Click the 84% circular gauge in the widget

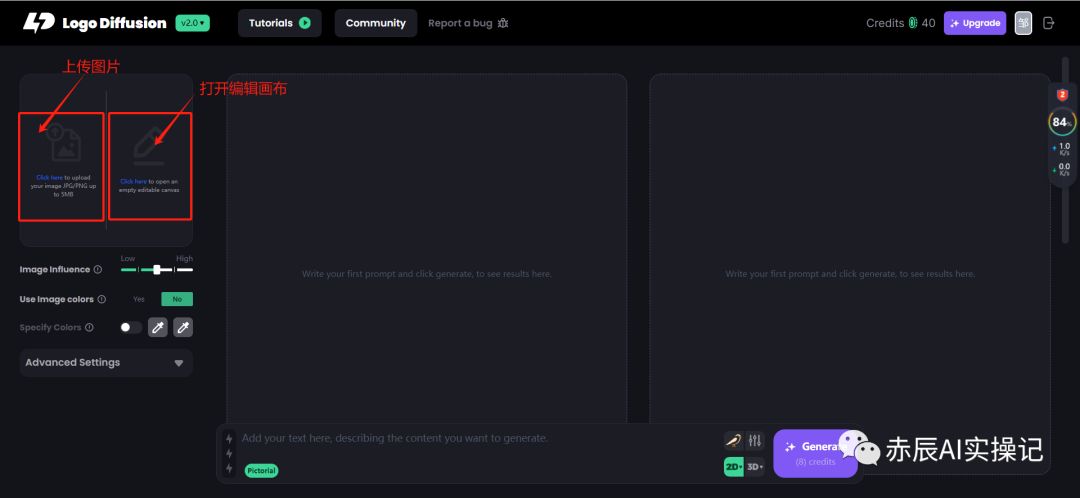click(x=1062, y=122)
